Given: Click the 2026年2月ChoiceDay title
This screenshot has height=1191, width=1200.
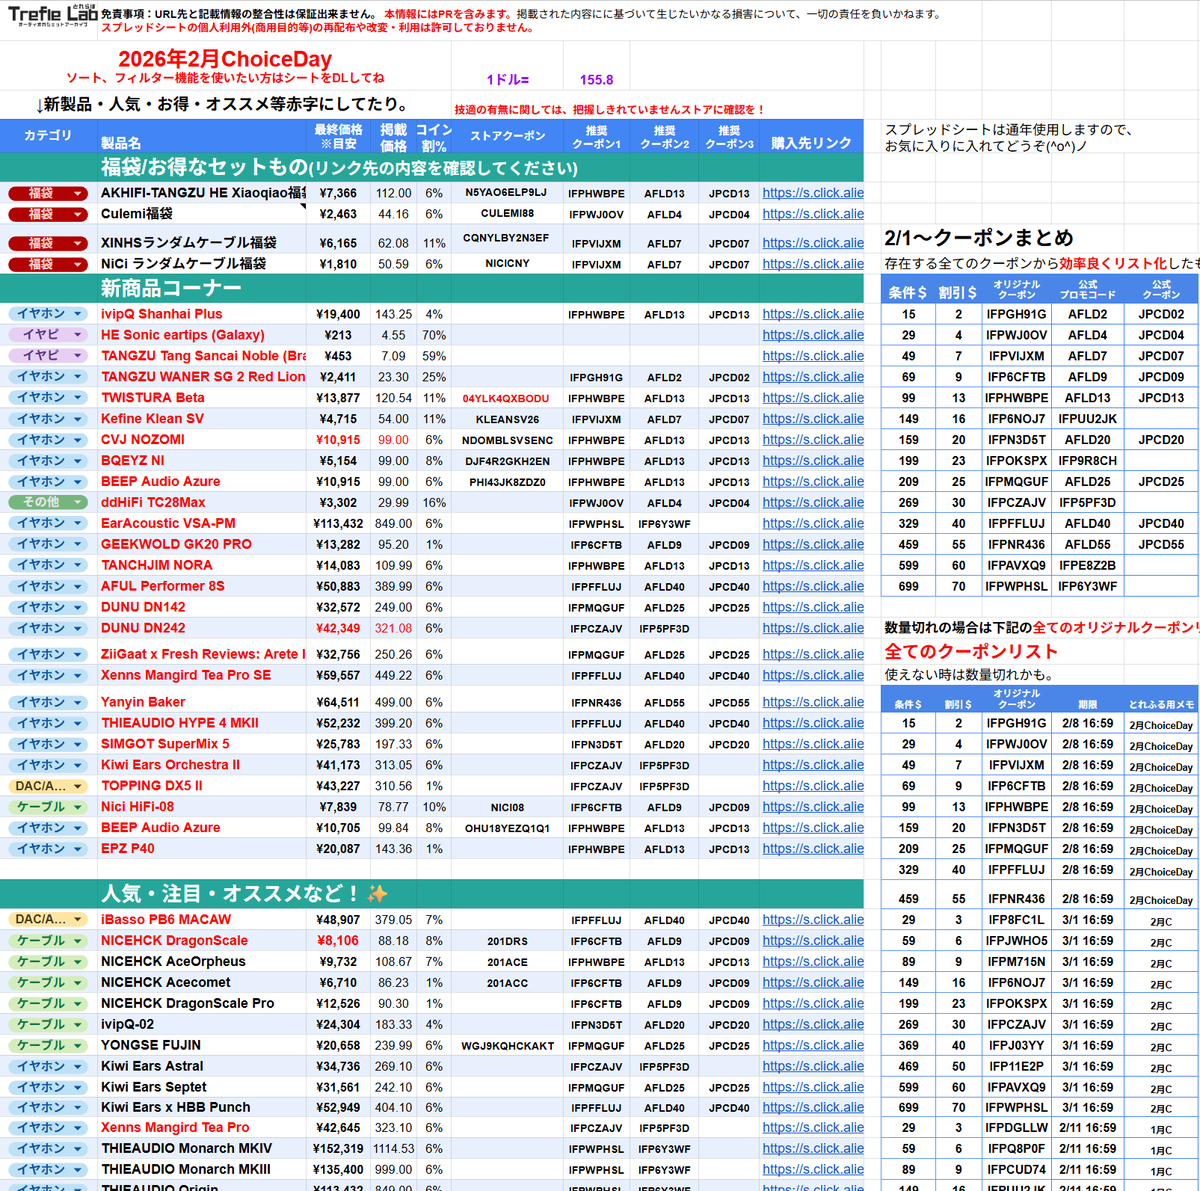Looking at the screenshot, I should [x=225, y=59].
